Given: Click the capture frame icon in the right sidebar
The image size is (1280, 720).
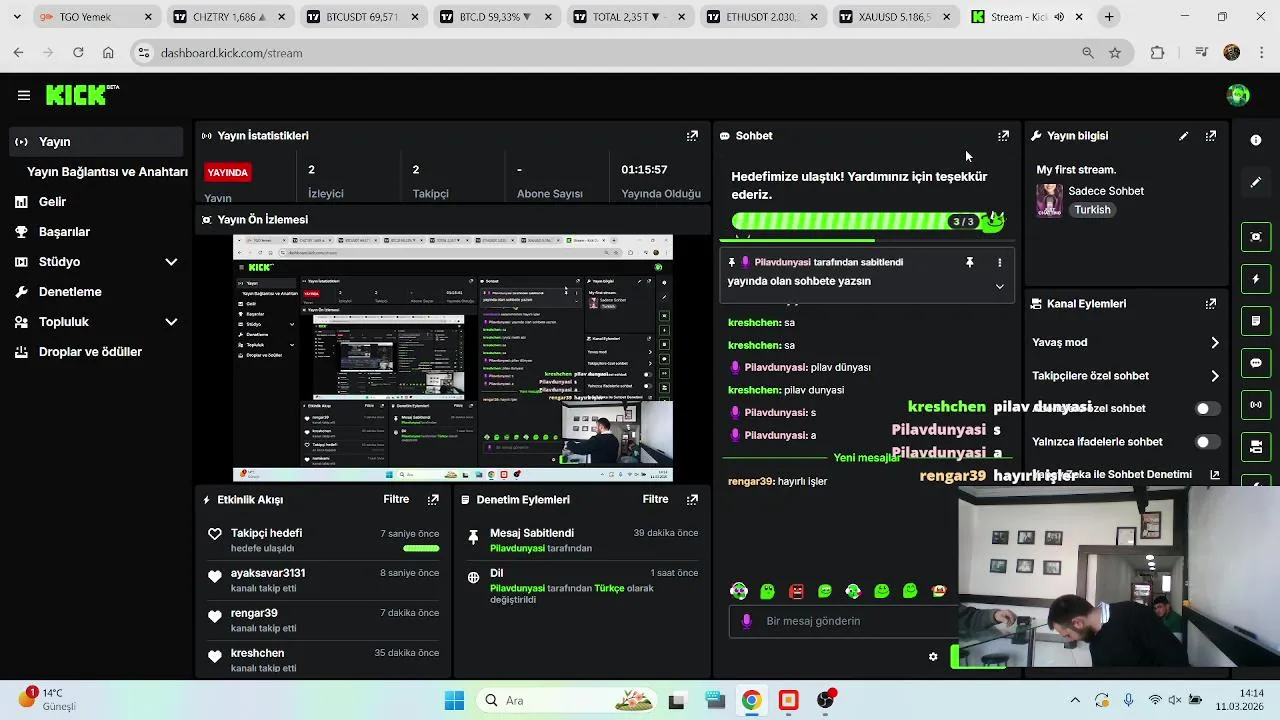Looking at the screenshot, I should 1256,237.
